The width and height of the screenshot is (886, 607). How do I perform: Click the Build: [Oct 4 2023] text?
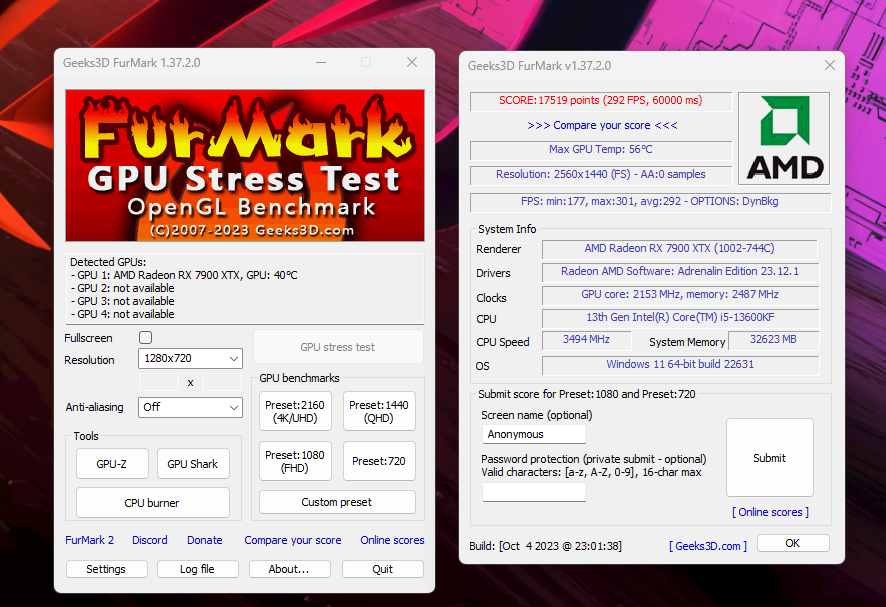tap(545, 546)
